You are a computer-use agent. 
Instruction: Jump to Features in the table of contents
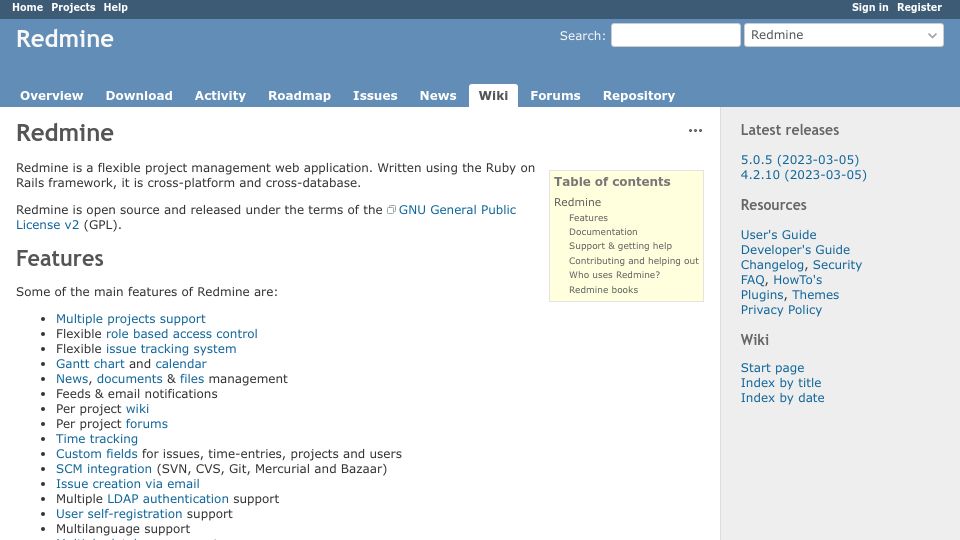point(588,218)
